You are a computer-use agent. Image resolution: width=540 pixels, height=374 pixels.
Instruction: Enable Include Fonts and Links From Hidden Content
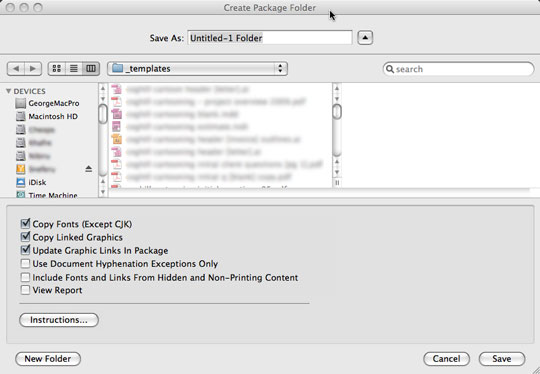click(x=25, y=277)
